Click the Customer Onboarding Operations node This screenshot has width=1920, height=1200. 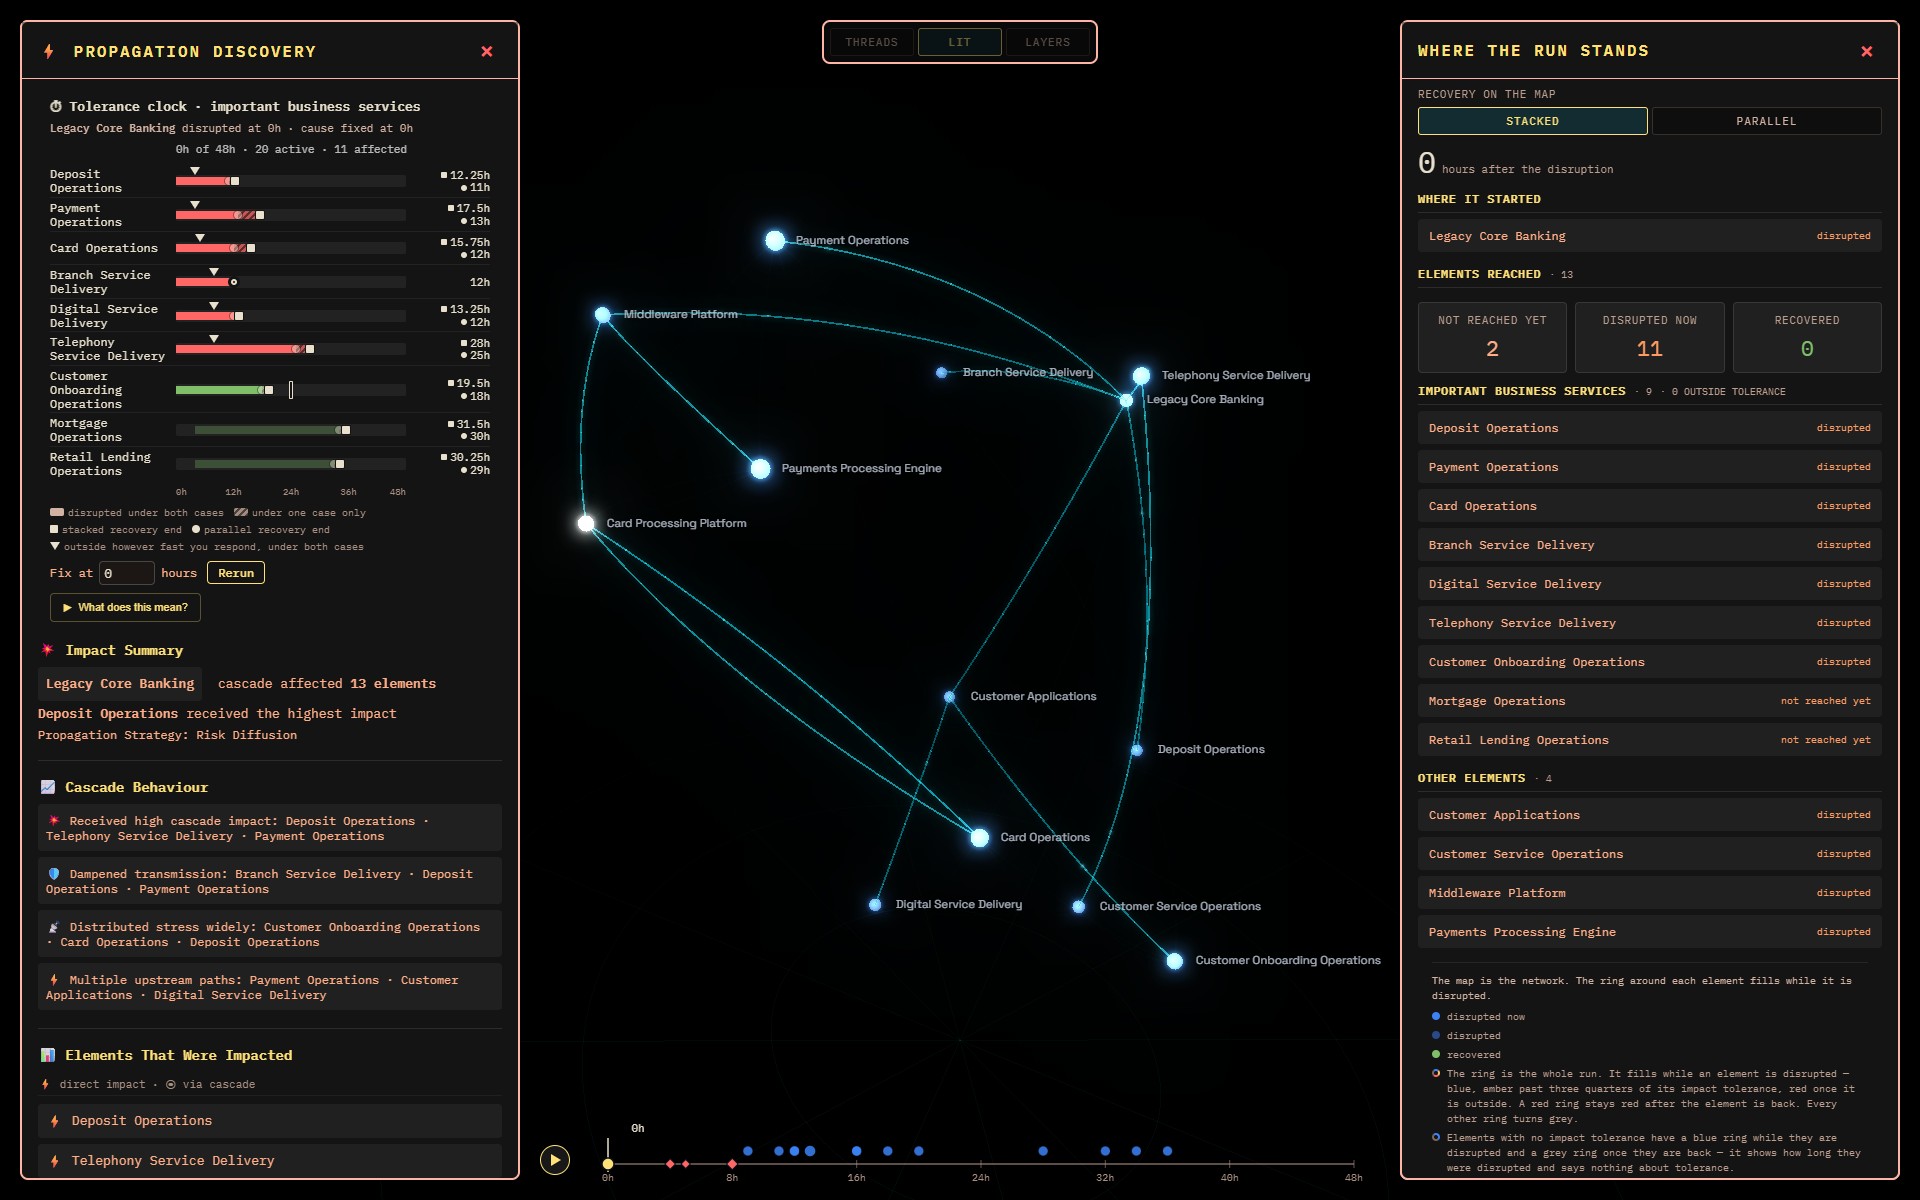[1175, 961]
